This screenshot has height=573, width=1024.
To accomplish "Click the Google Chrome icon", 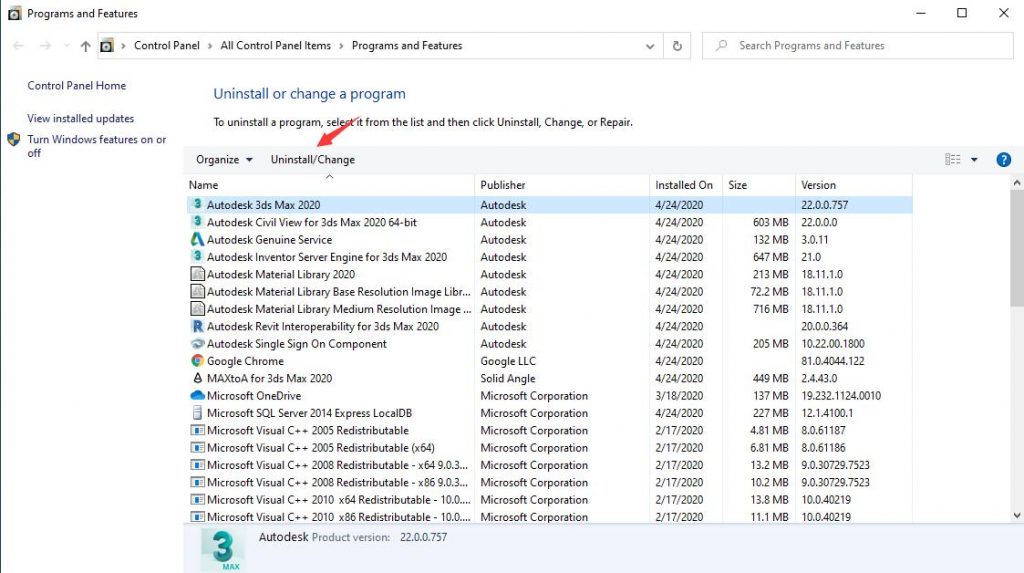I will [x=197, y=361].
